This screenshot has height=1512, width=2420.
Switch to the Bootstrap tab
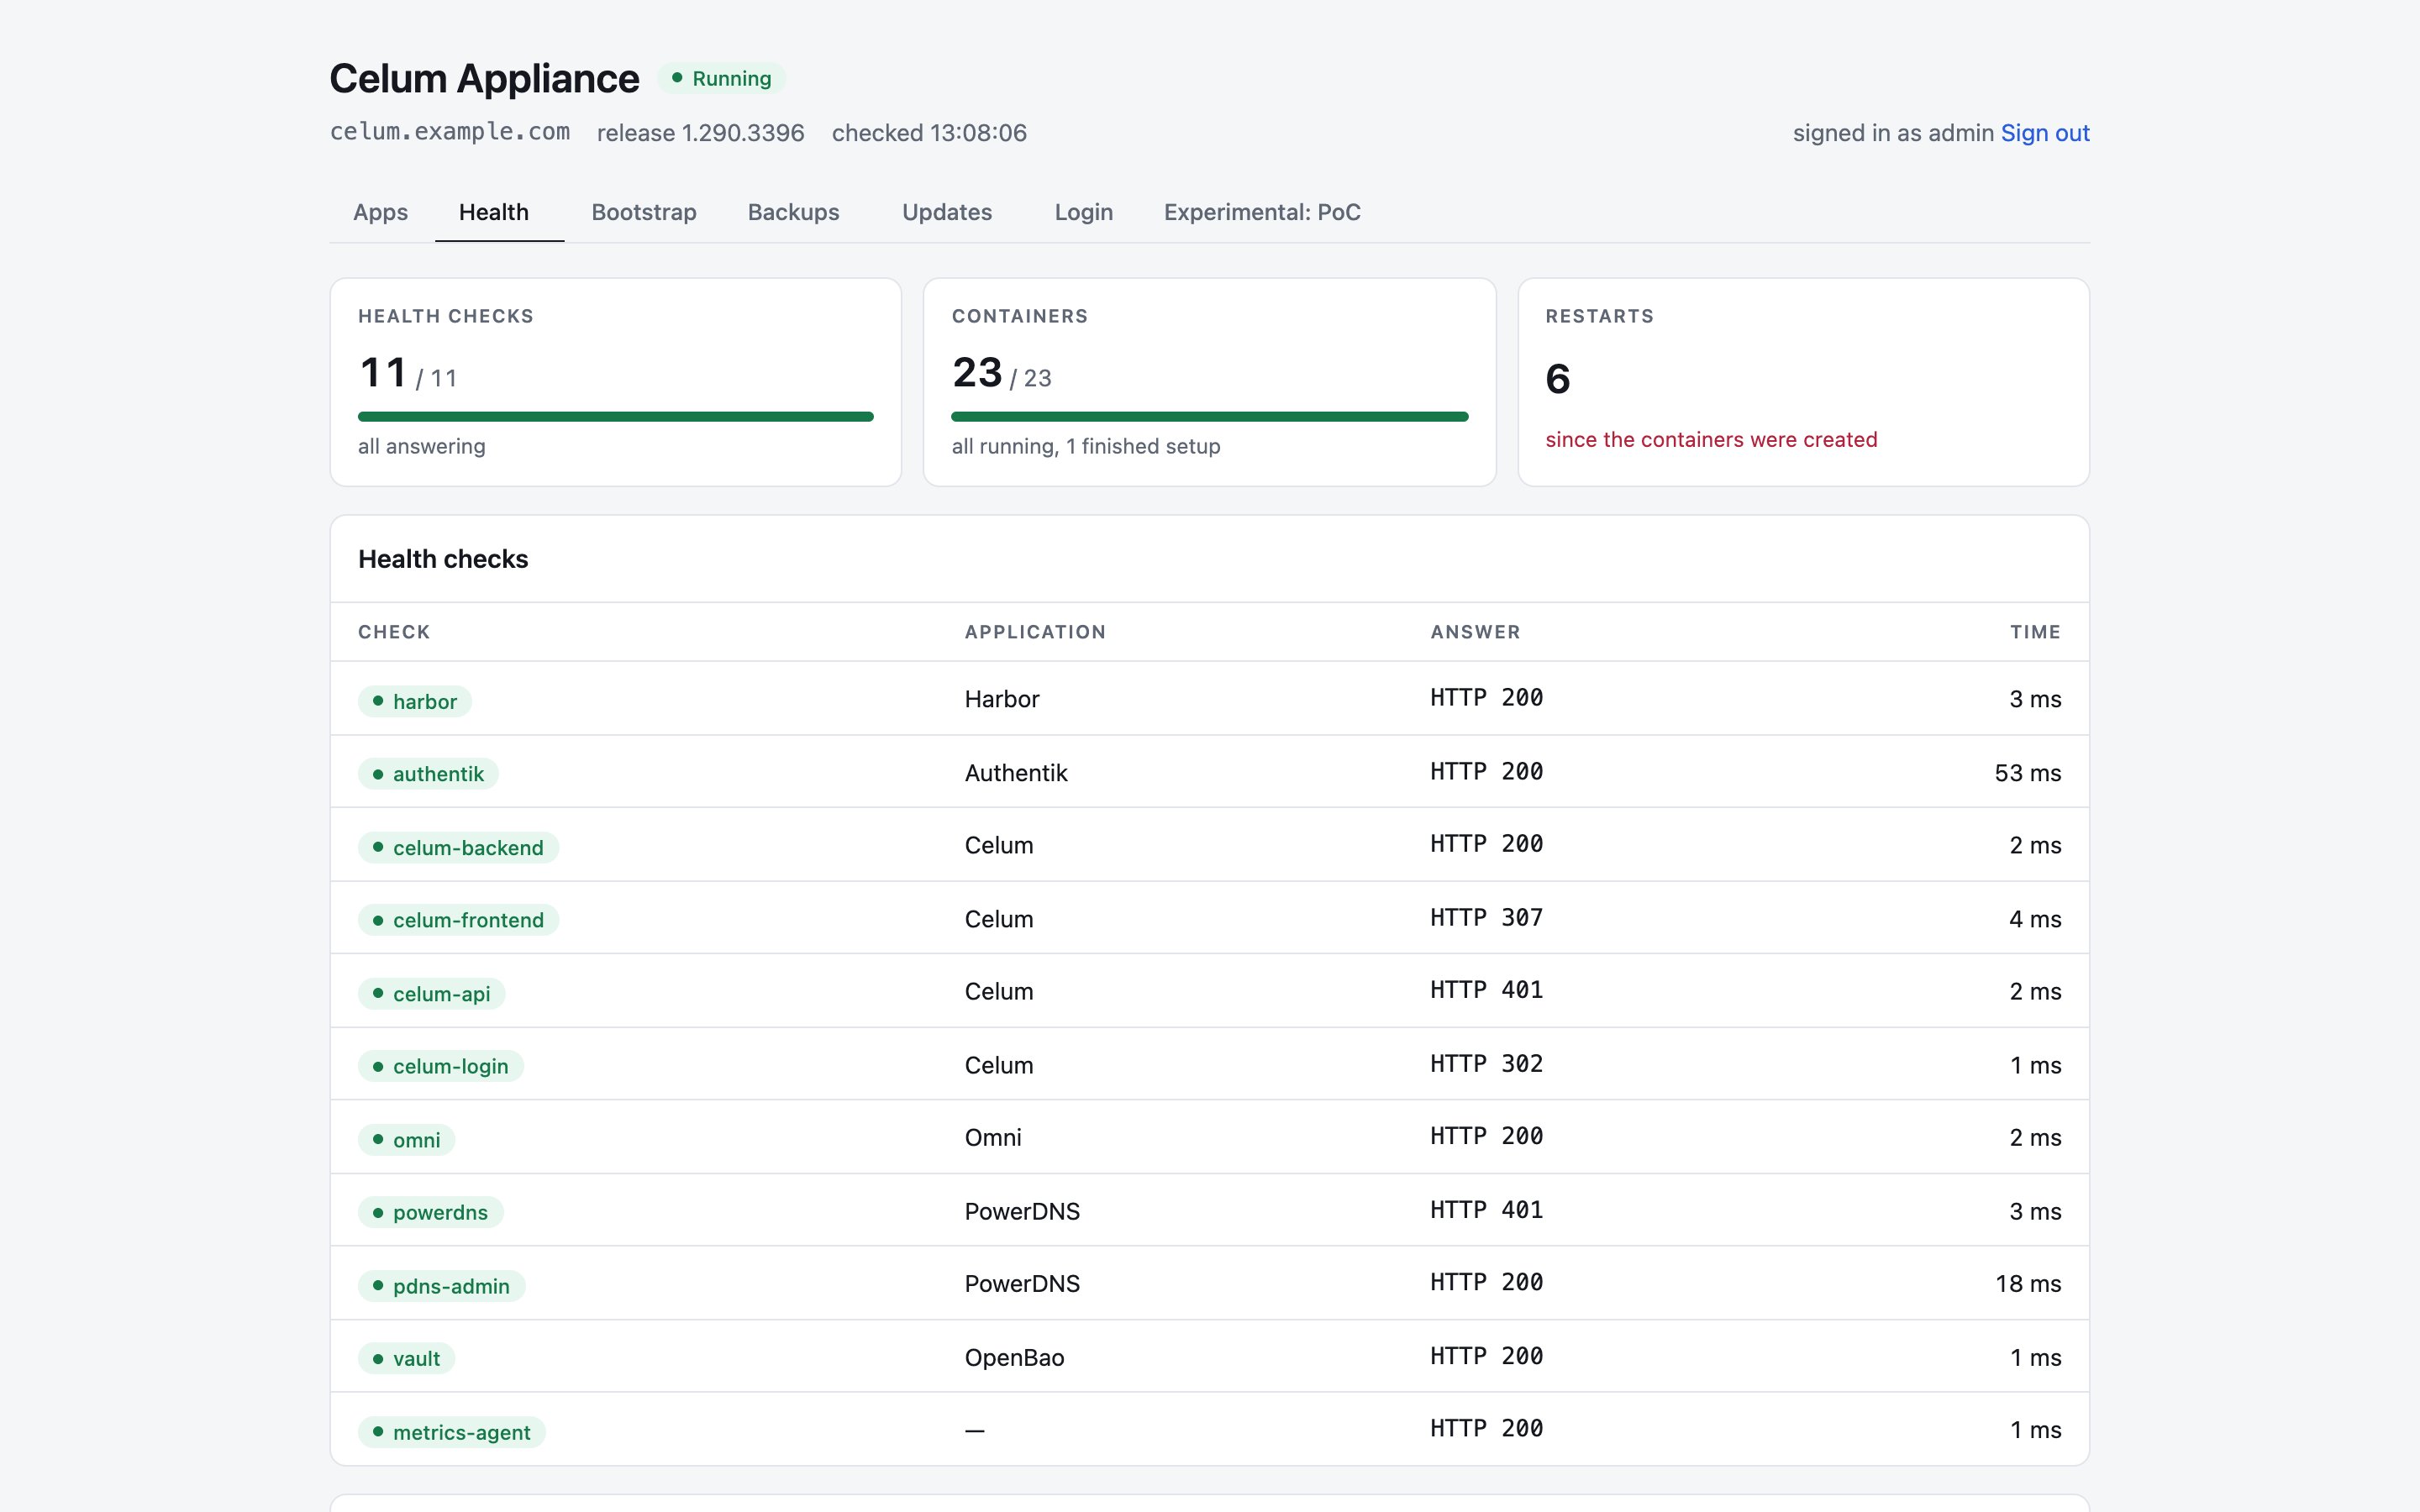tap(644, 212)
